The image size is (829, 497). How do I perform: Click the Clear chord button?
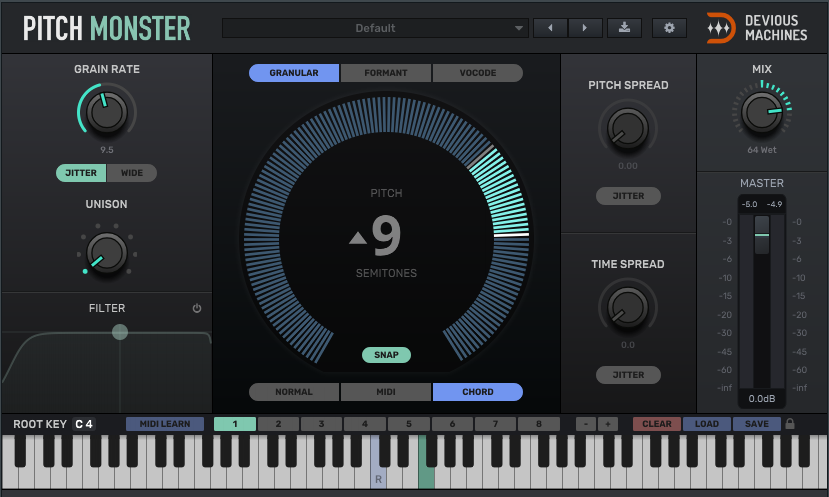(656, 424)
